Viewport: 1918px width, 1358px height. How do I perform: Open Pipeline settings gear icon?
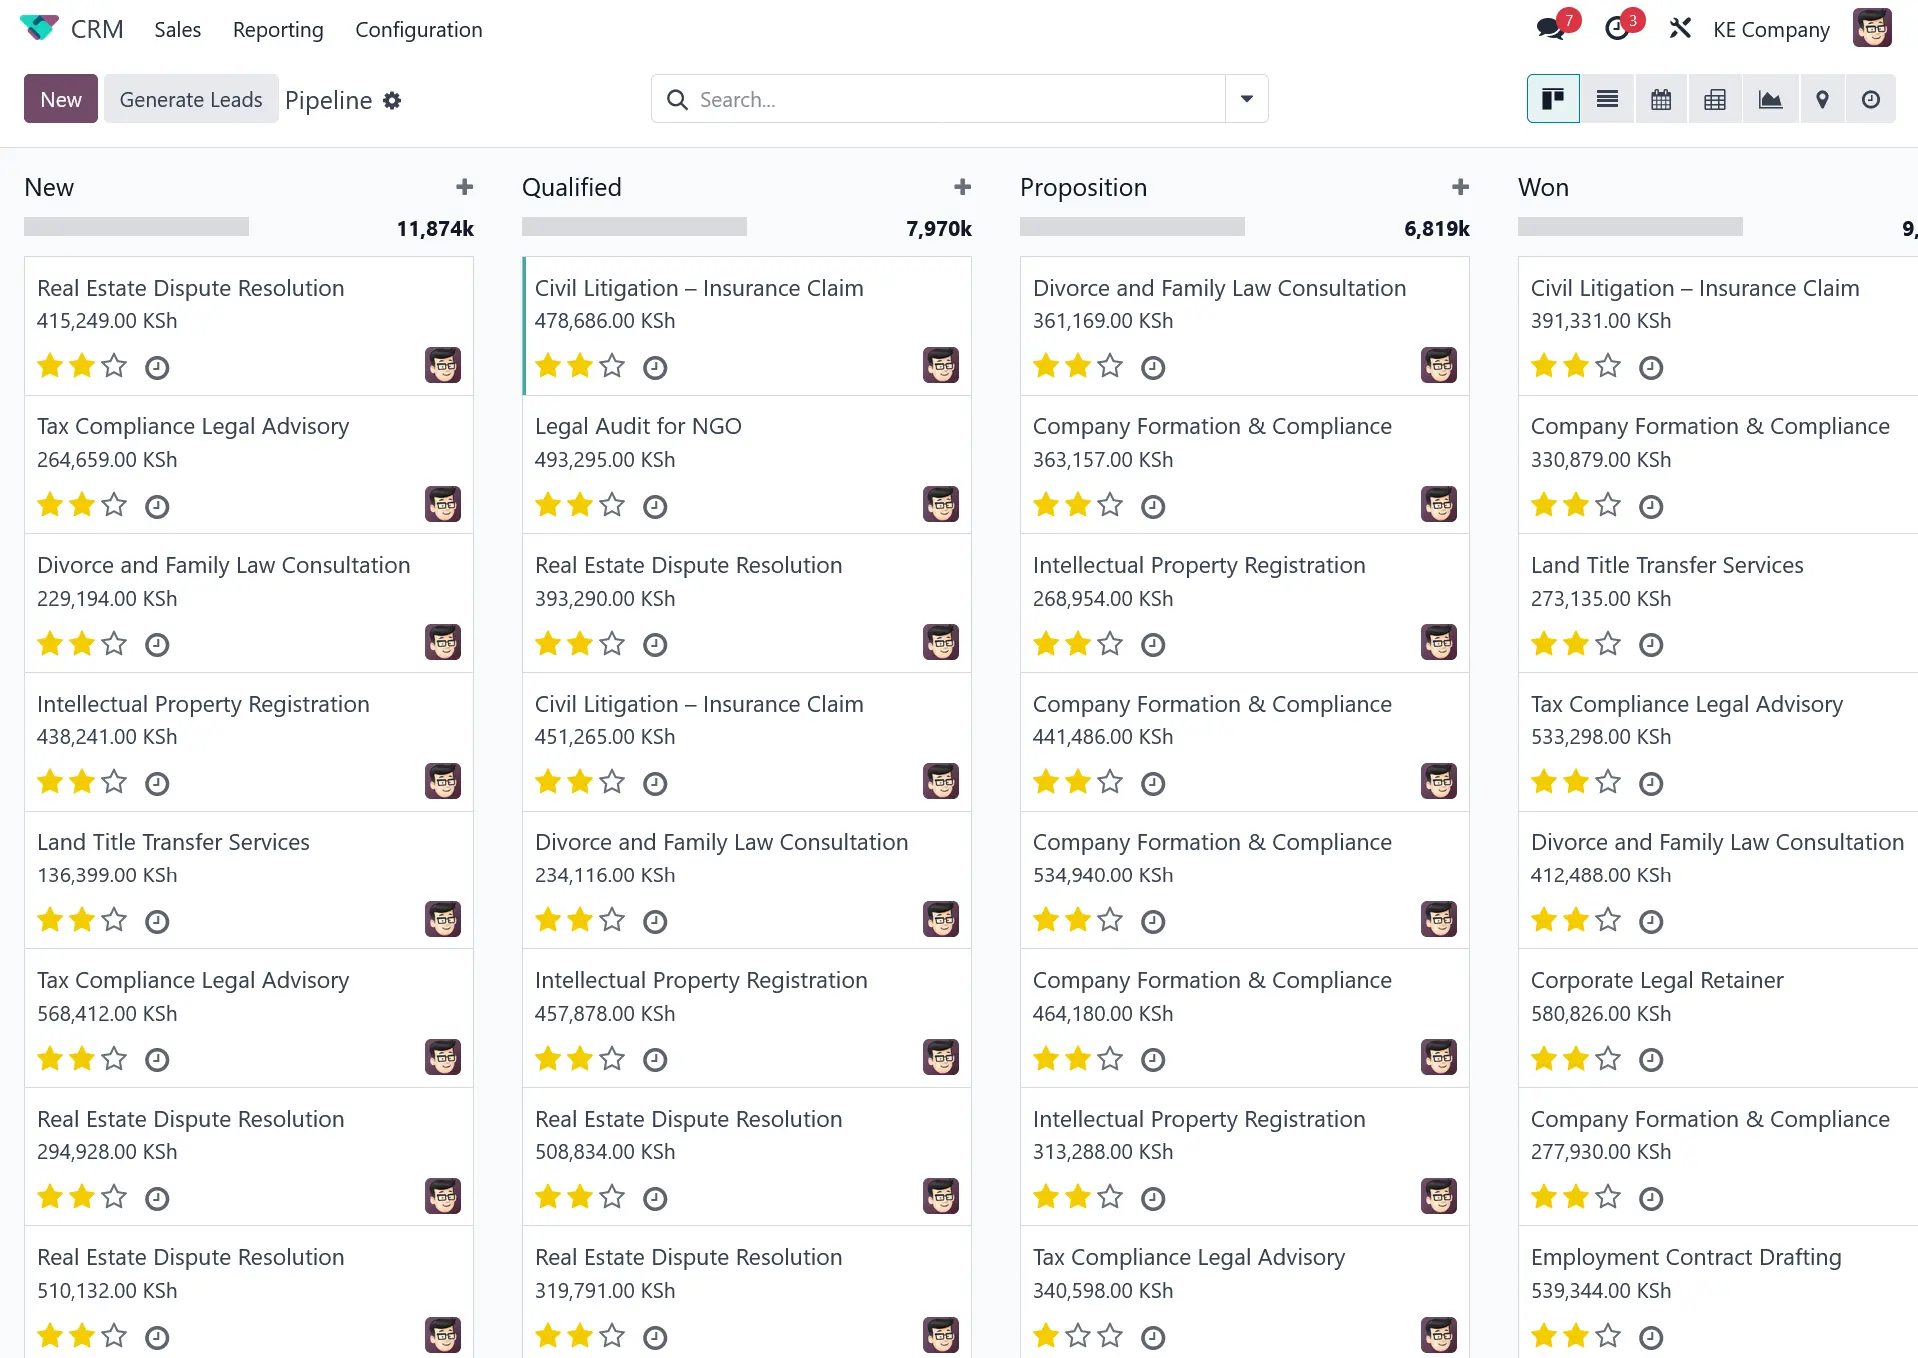click(392, 100)
